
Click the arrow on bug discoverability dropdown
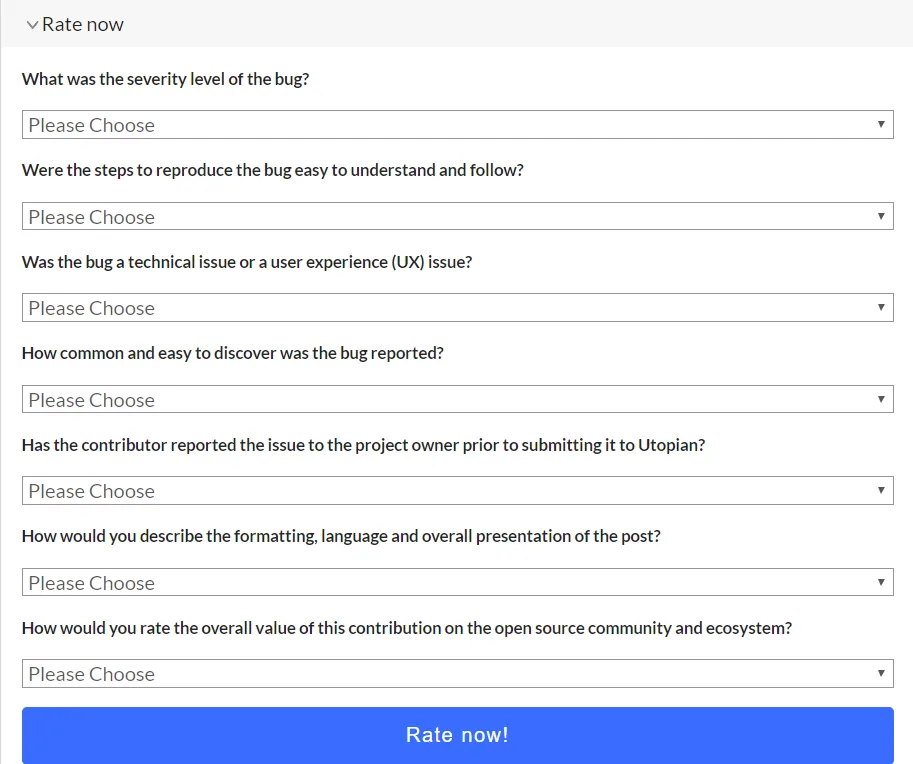coord(881,400)
